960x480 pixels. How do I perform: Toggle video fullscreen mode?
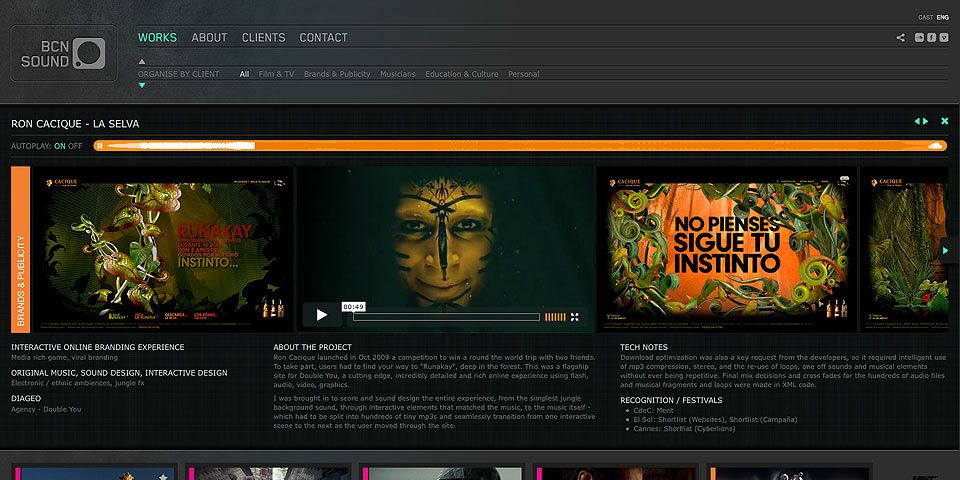click(x=574, y=317)
